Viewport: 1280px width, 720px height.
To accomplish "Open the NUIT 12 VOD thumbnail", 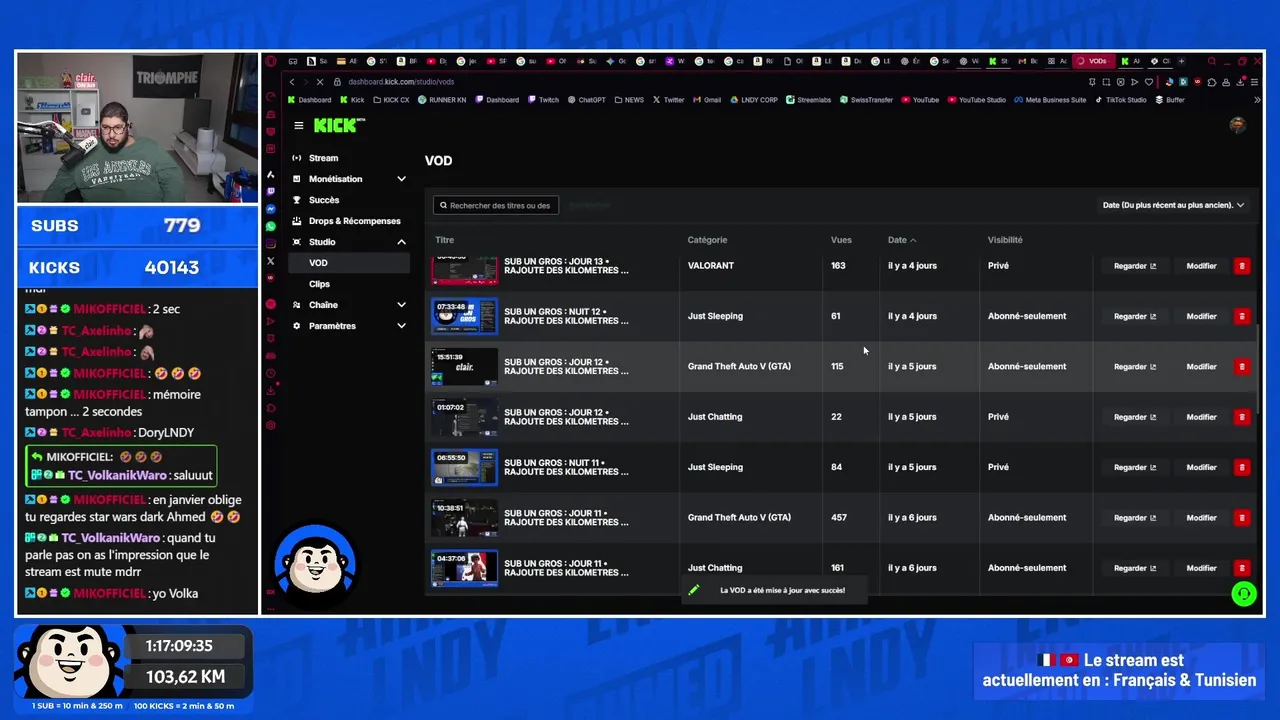I will pyautogui.click(x=464, y=316).
